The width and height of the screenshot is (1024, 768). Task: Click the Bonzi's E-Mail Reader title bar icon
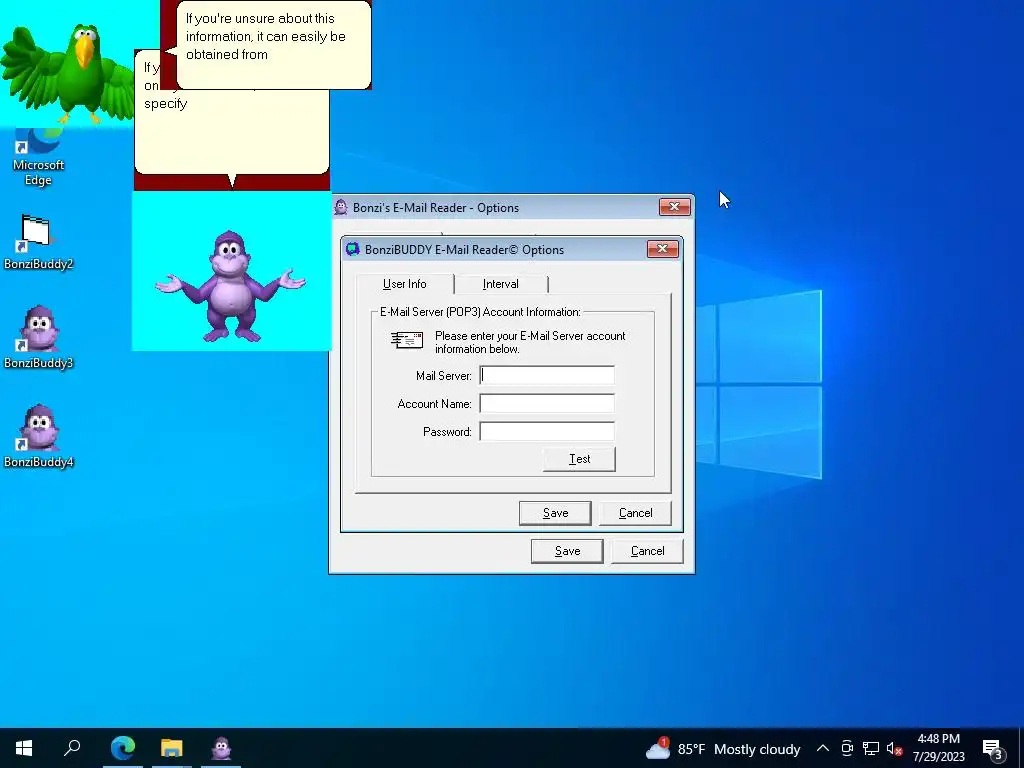340,207
